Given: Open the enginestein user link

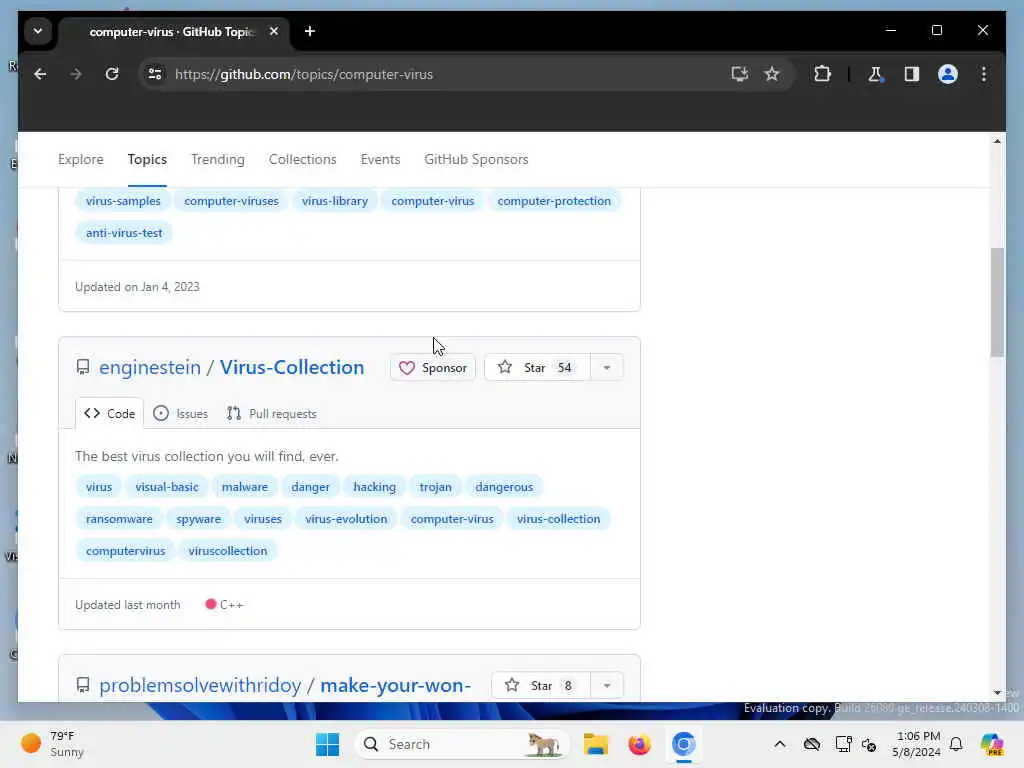Looking at the screenshot, I should [x=150, y=368].
